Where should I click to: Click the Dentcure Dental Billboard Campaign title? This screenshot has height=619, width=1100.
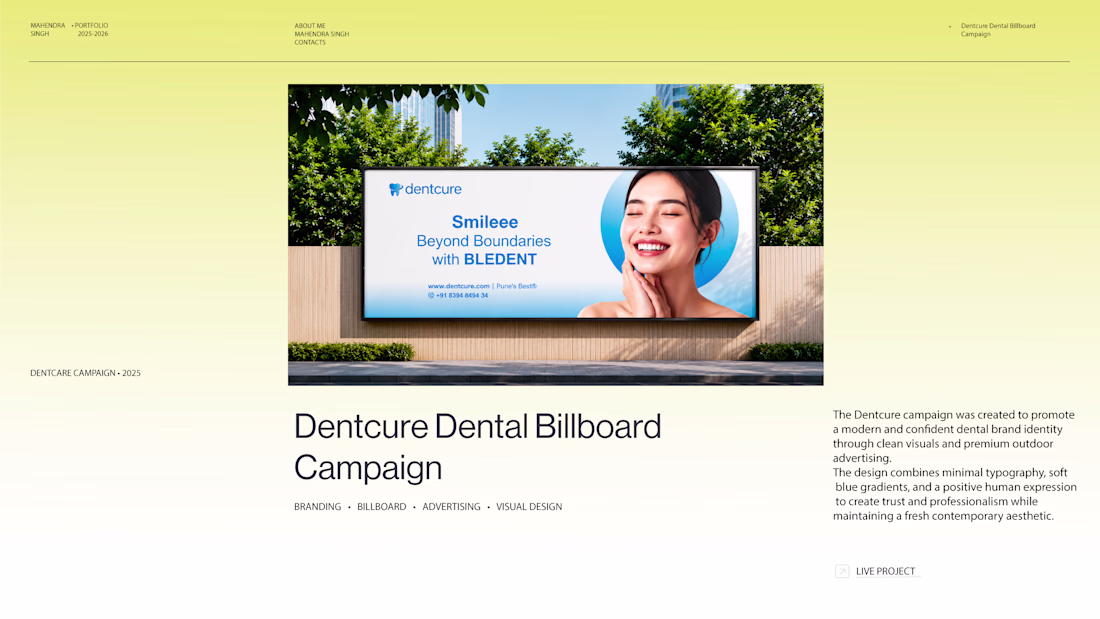[477, 446]
